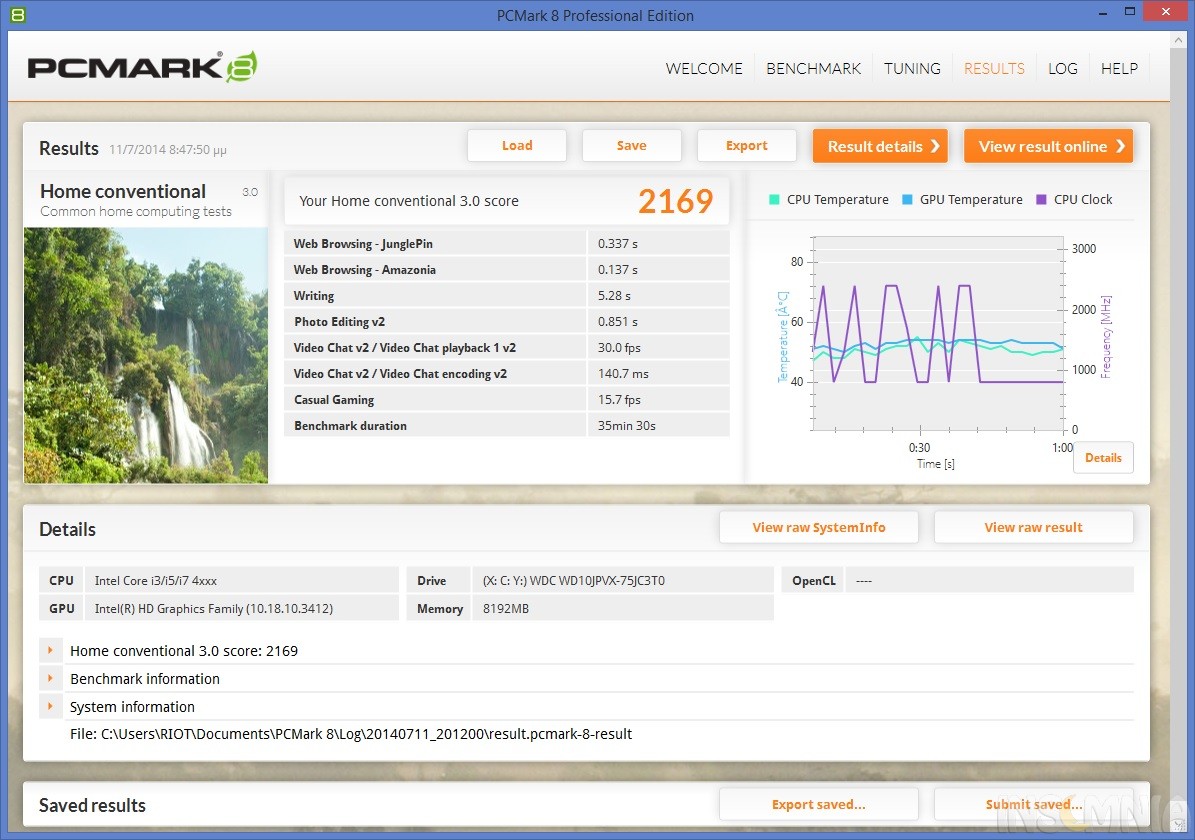Go to the LOG tab
Viewport: 1195px width, 840px height.
[x=1062, y=69]
